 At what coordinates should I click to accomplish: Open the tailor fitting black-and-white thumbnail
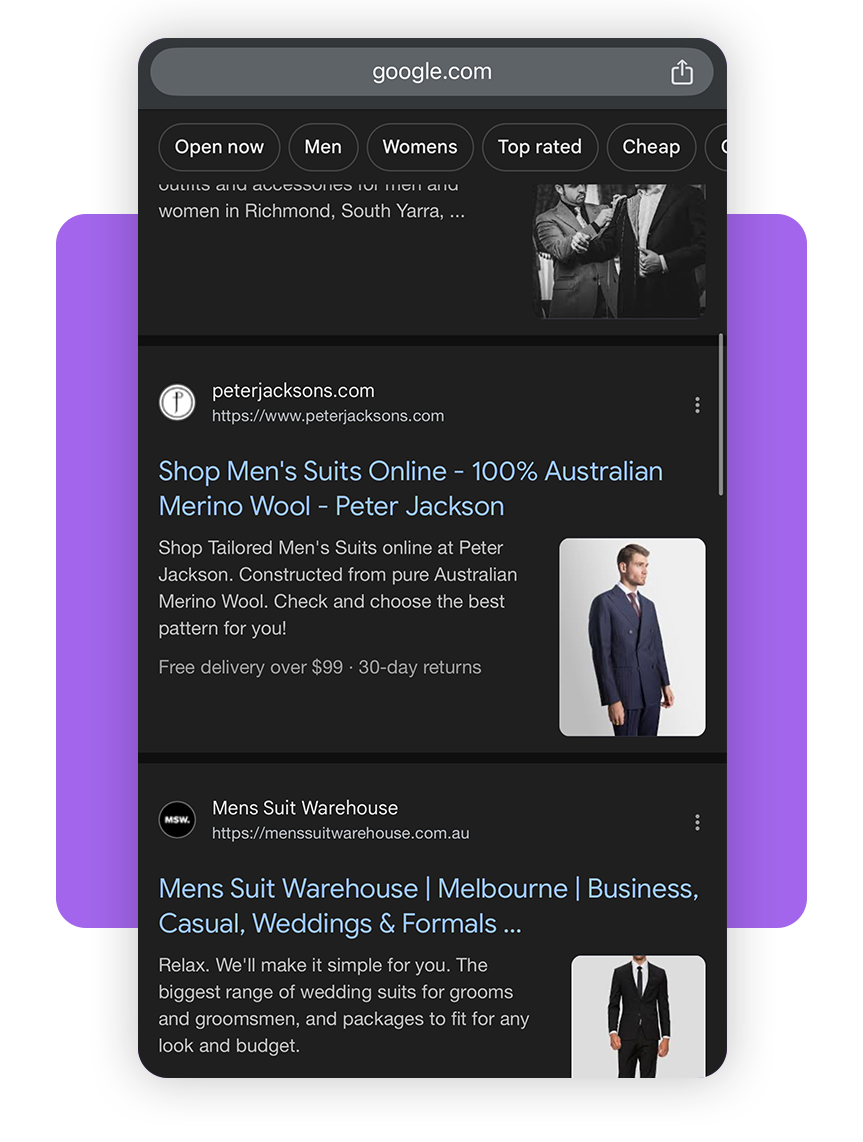pos(620,251)
